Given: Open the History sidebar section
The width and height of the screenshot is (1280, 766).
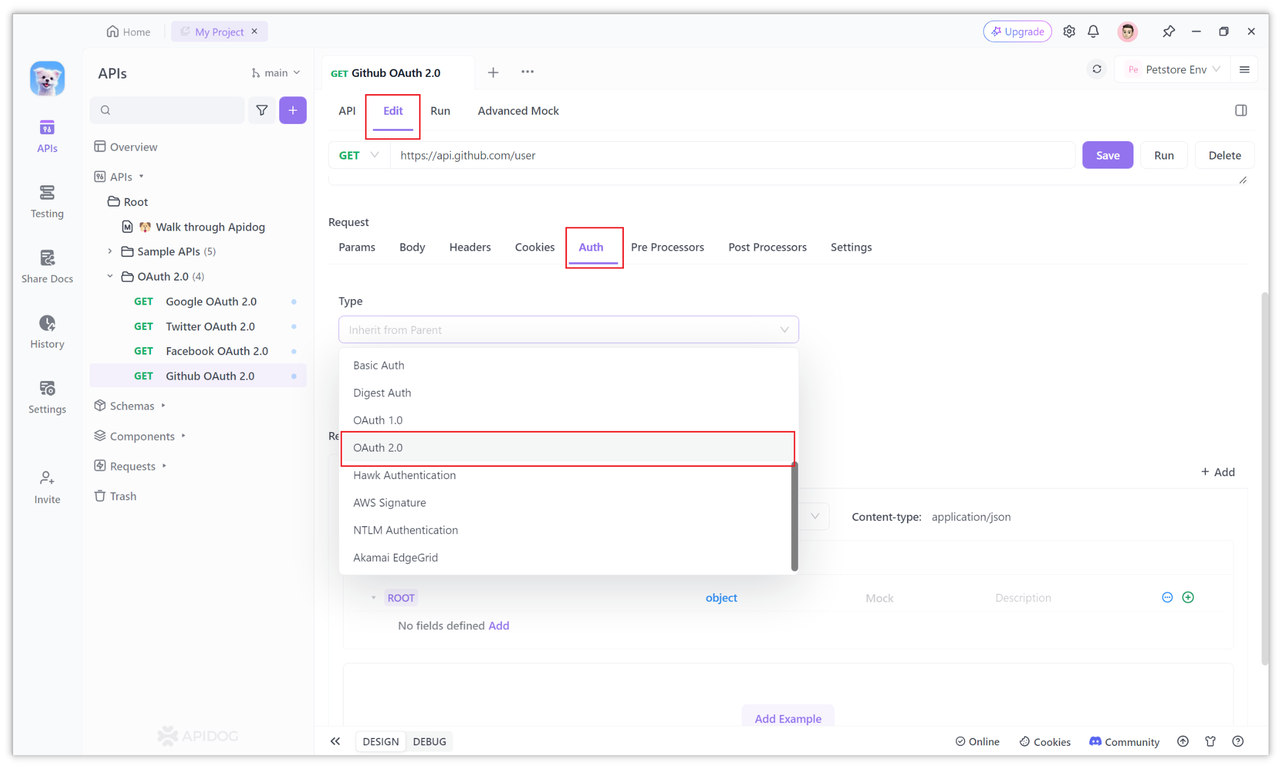Looking at the screenshot, I should pos(47,332).
